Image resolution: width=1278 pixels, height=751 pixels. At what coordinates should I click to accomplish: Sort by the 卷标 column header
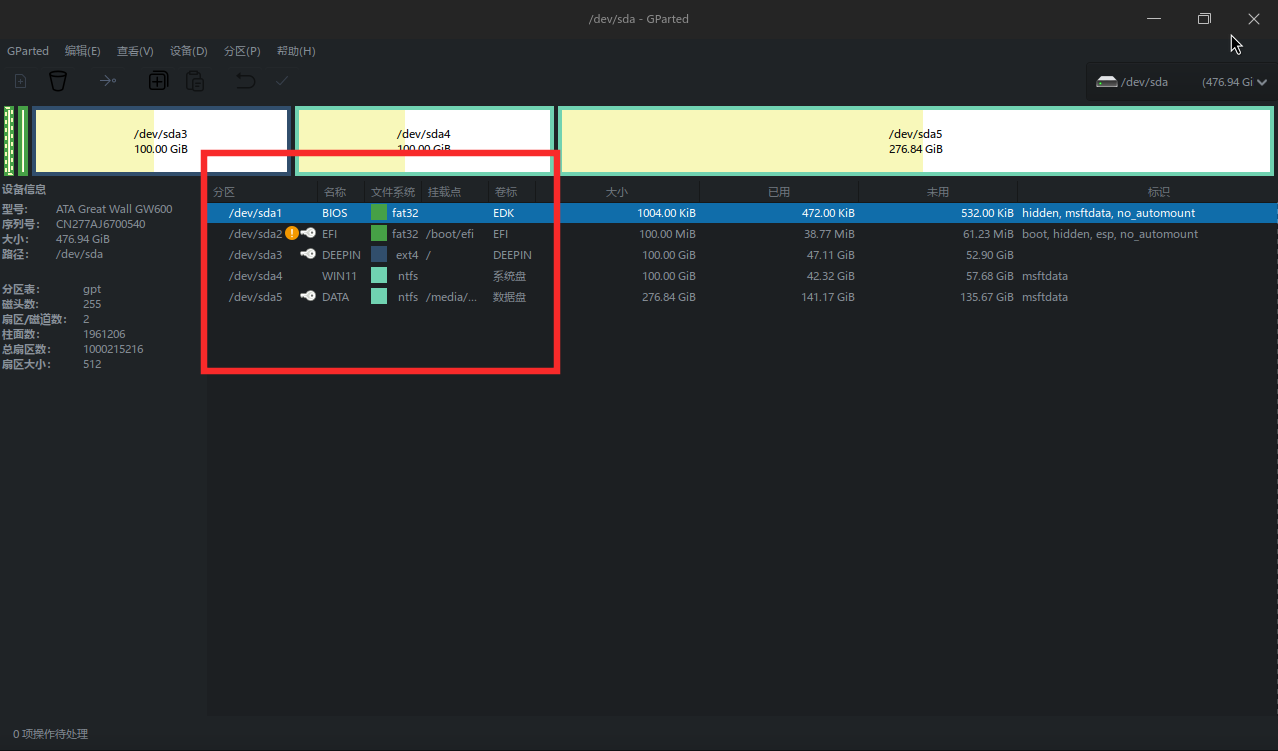[512, 192]
